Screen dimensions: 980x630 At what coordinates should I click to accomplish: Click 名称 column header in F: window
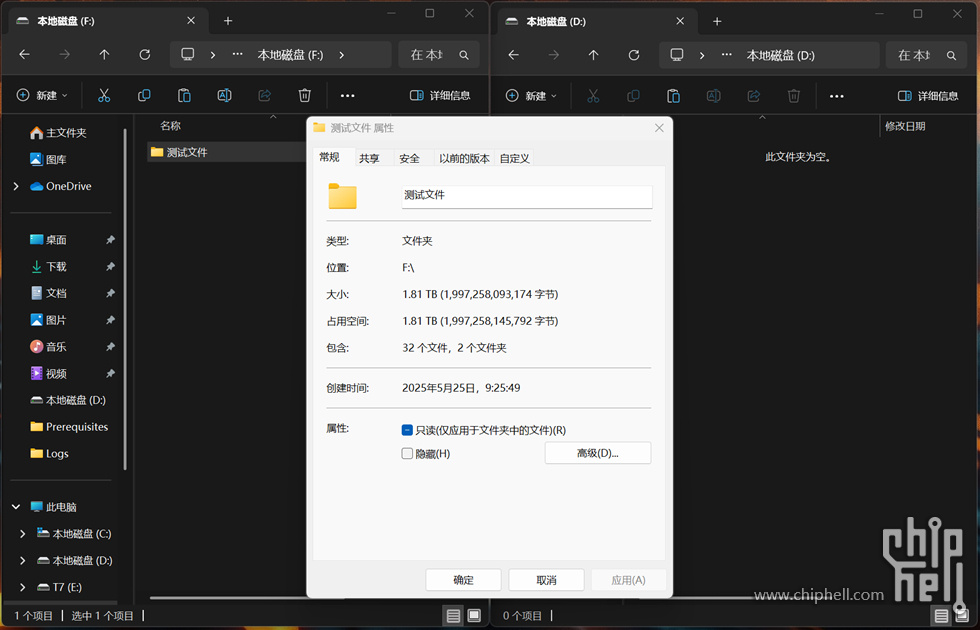pos(170,126)
